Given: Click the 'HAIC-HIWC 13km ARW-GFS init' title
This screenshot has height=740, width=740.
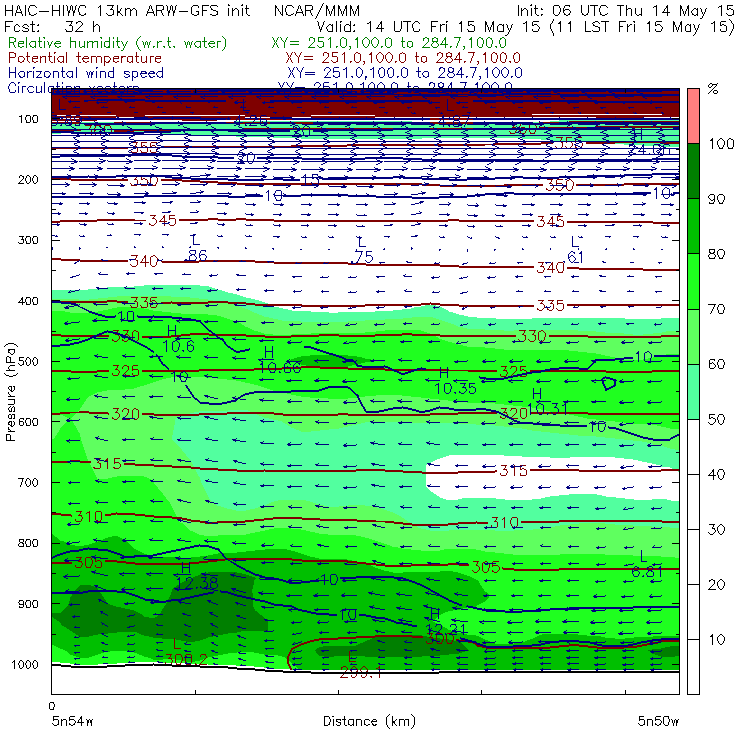Looking at the screenshot, I should [x=127, y=11].
